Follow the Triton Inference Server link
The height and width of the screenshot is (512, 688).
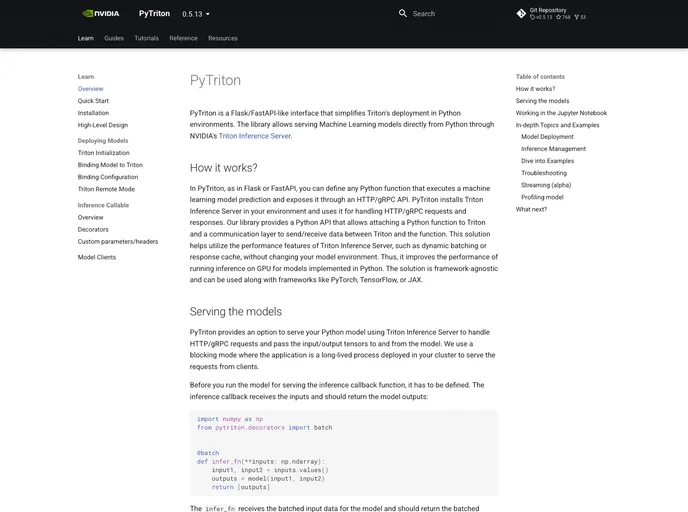(x=254, y=136)
